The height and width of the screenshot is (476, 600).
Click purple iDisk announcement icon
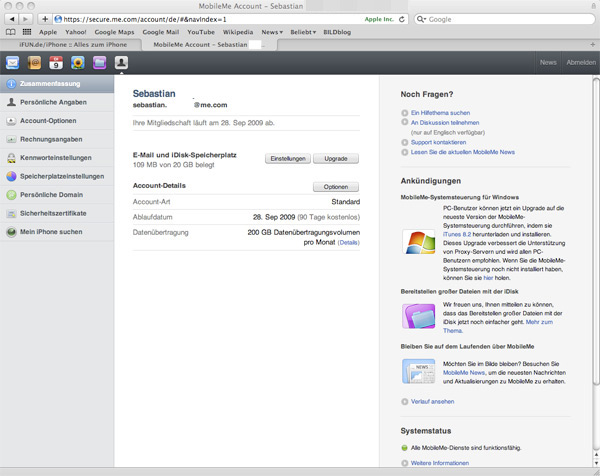pos(419,316)
